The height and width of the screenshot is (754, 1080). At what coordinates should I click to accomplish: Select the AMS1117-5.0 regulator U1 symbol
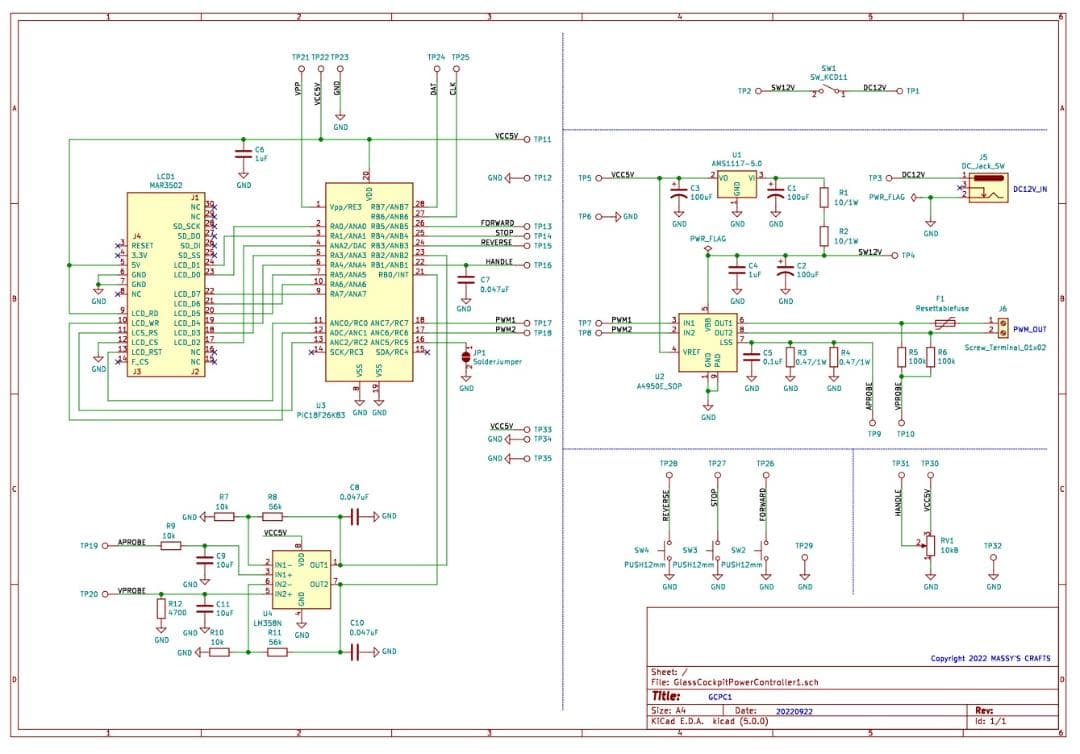coord(737,187)
